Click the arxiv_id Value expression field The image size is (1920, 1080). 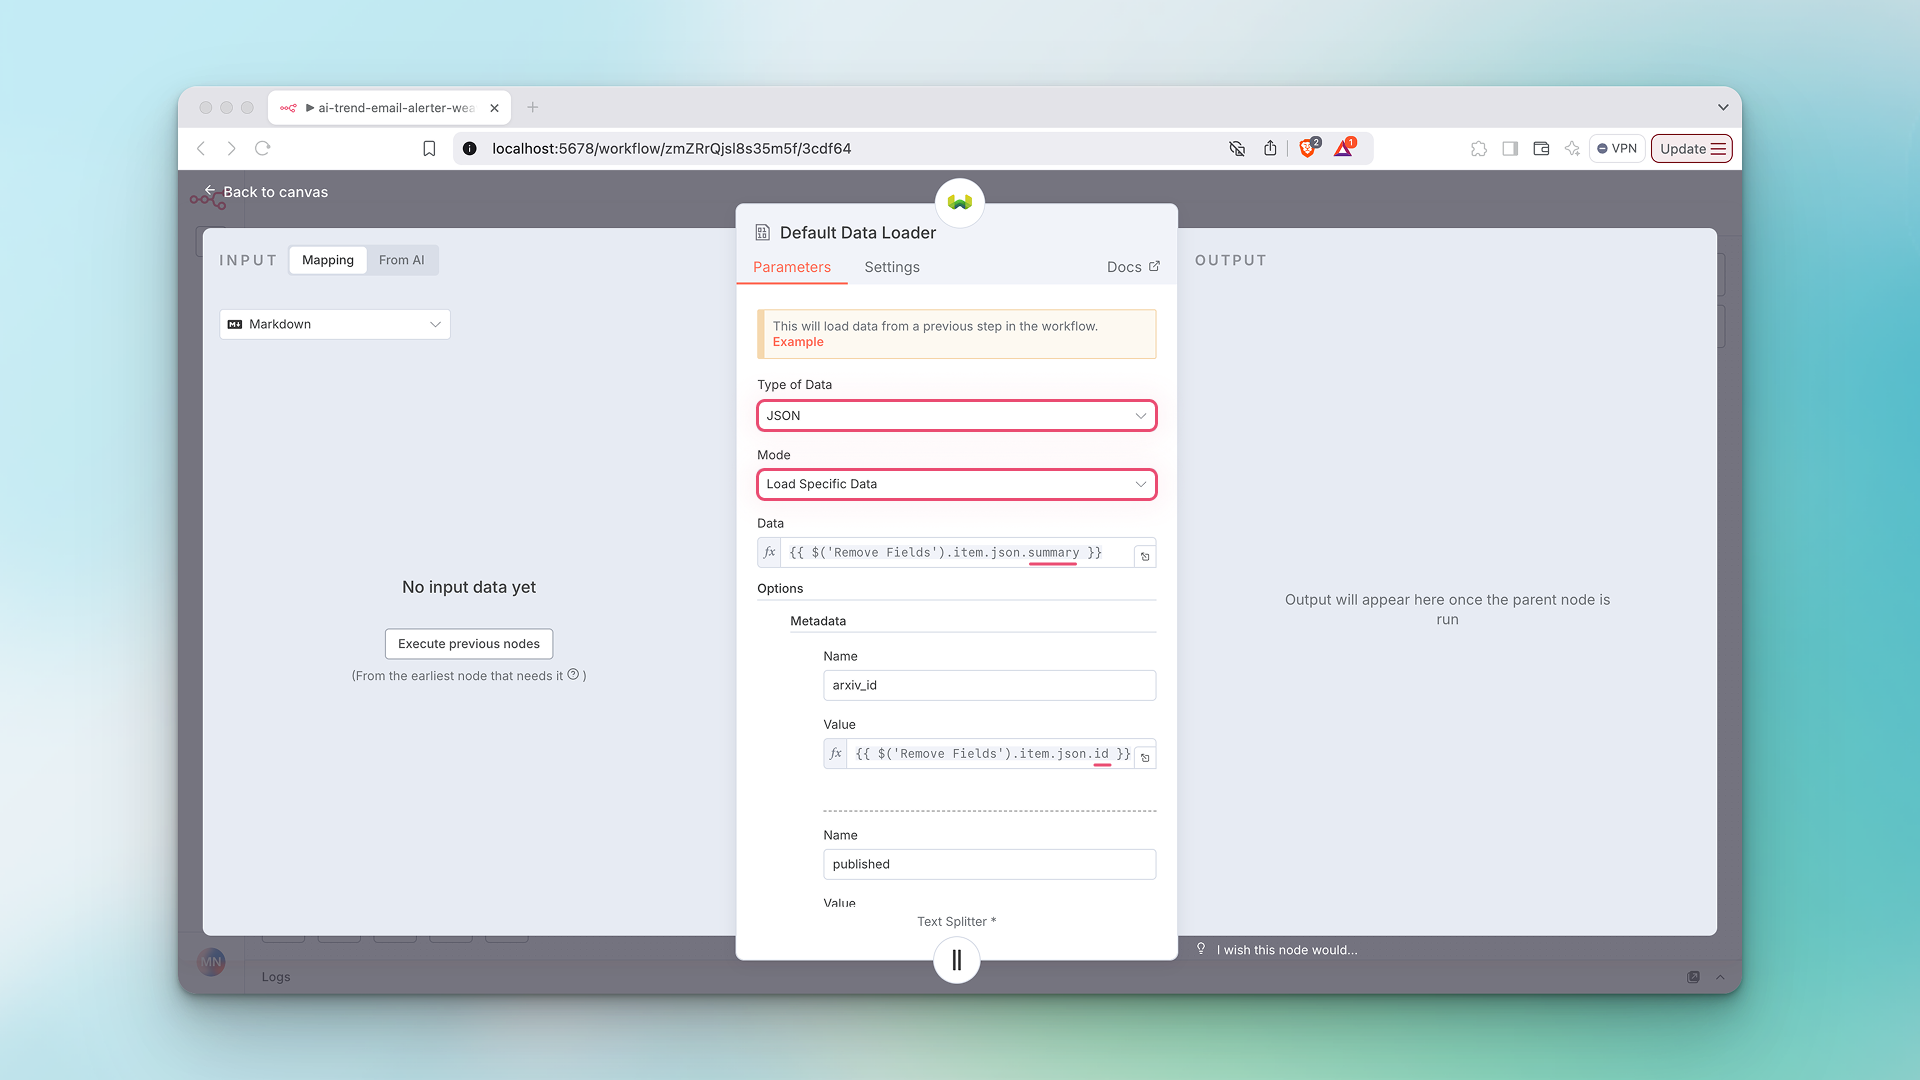pos(992,754)
